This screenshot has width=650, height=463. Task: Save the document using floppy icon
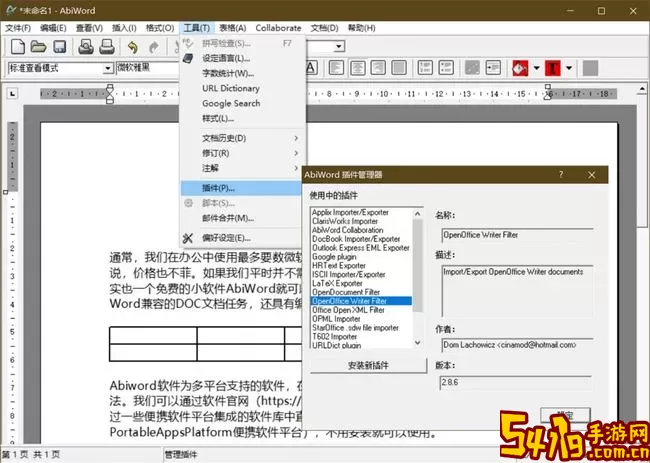point(60,46)
